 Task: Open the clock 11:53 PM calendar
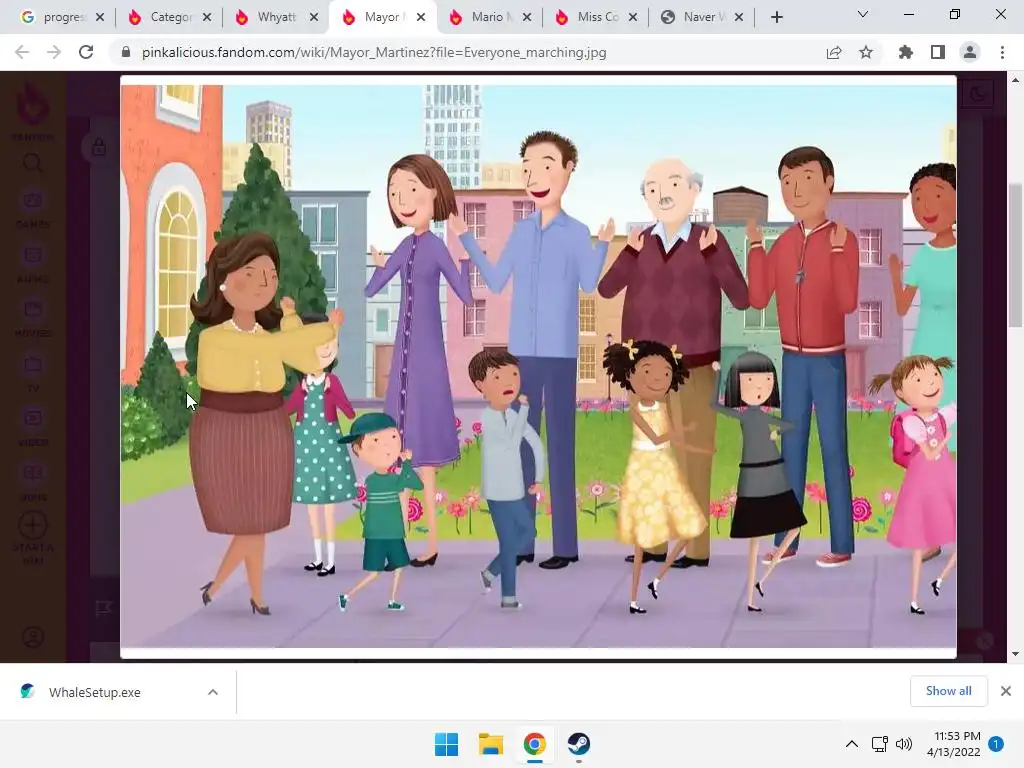click(953, 744)
